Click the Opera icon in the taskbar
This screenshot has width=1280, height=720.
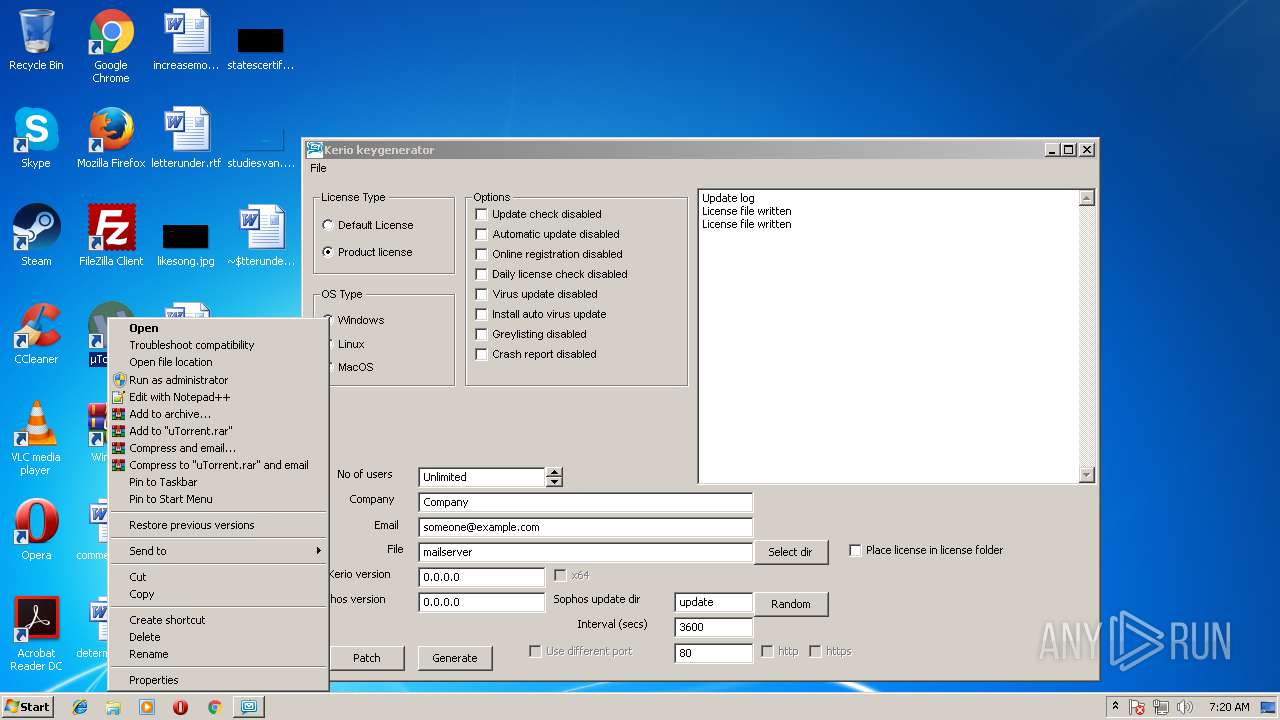(181, 707)
